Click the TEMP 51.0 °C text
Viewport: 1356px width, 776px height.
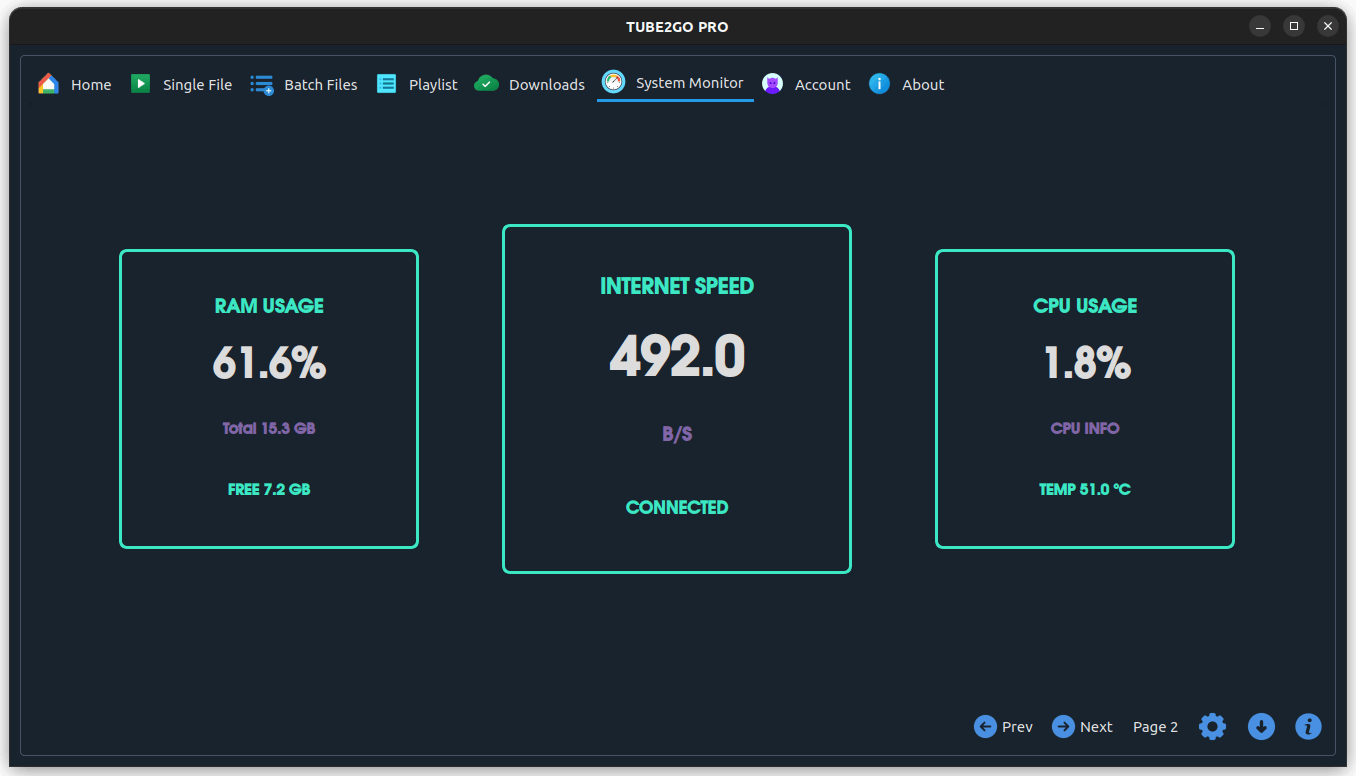[x=1085, y=489]
